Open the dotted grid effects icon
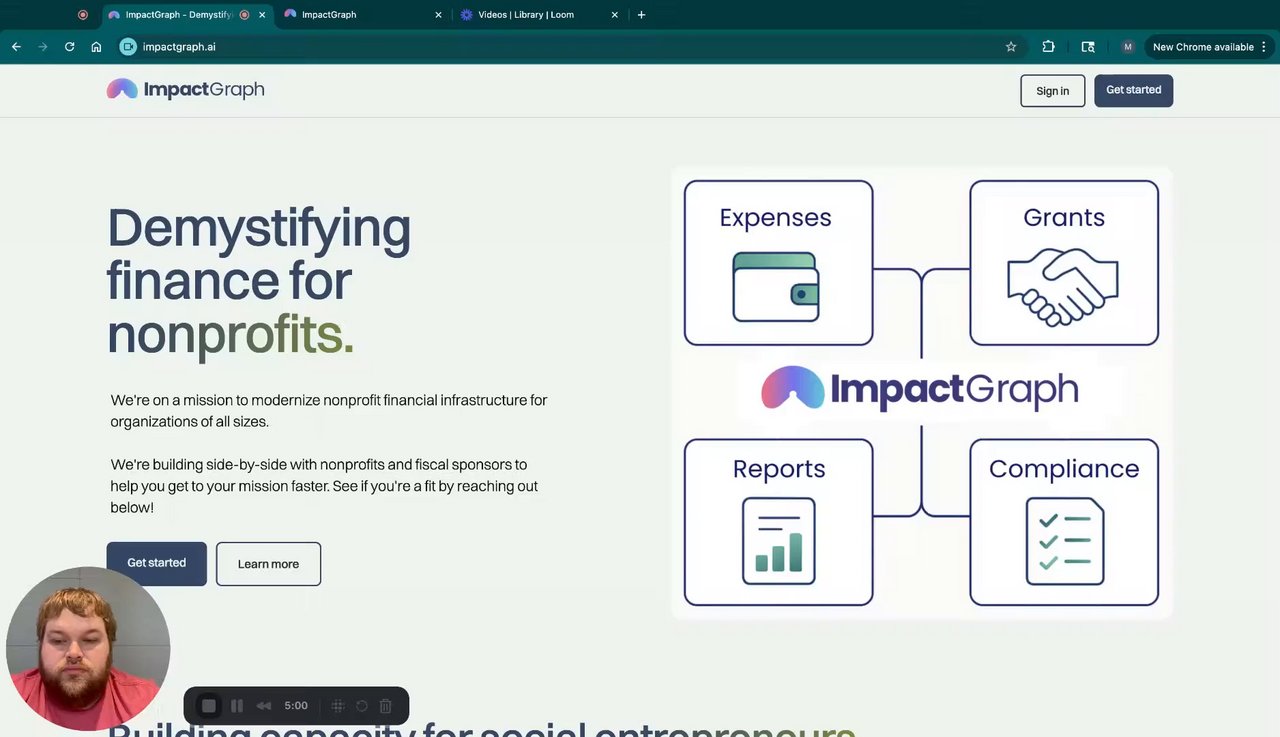The height and width of the screenshot is (737, 1280). [338, 706]
